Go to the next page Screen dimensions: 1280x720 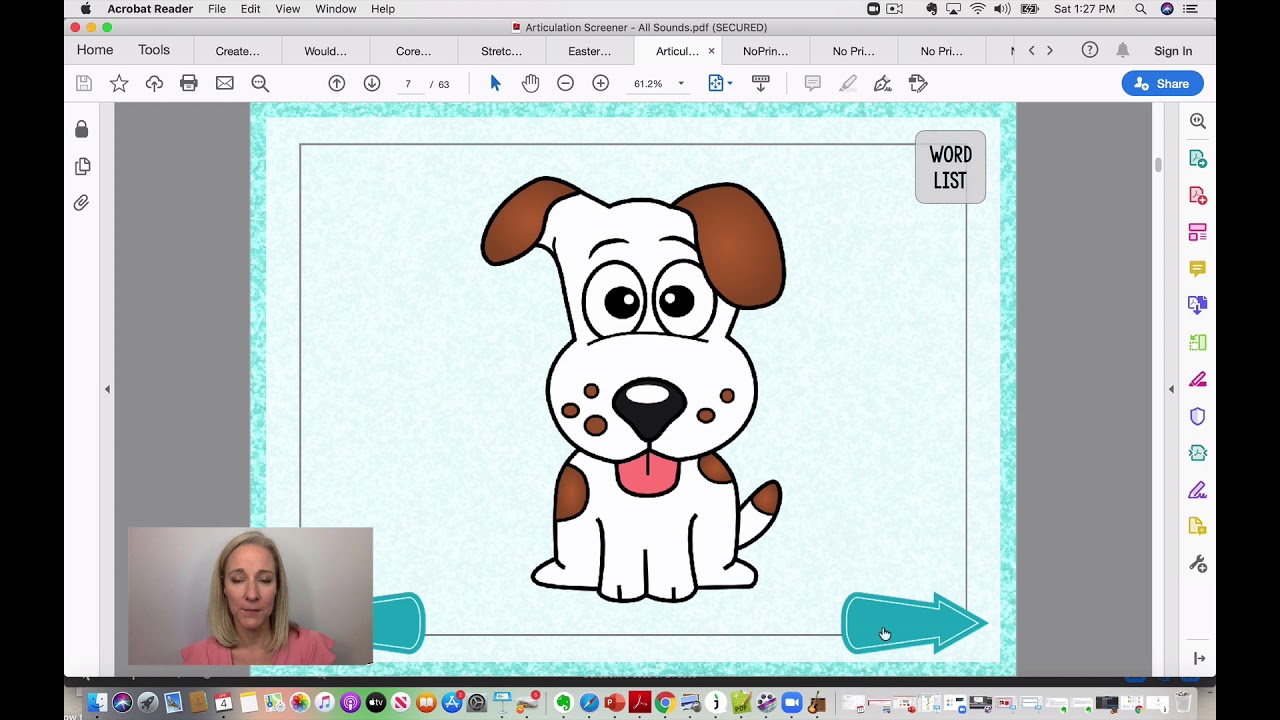[372, 84]
